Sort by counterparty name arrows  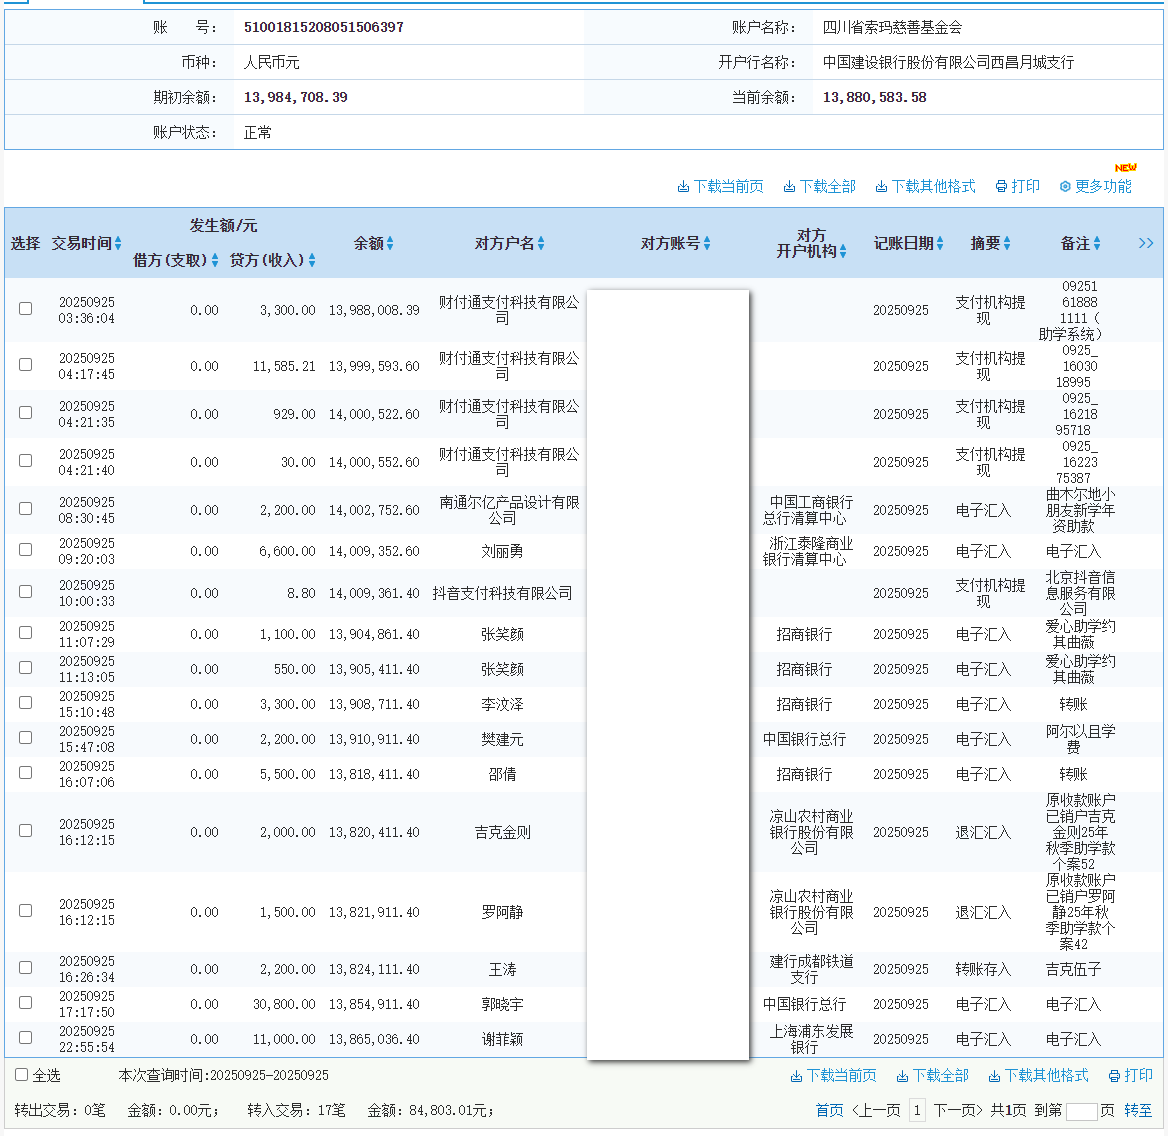(541, 244)
